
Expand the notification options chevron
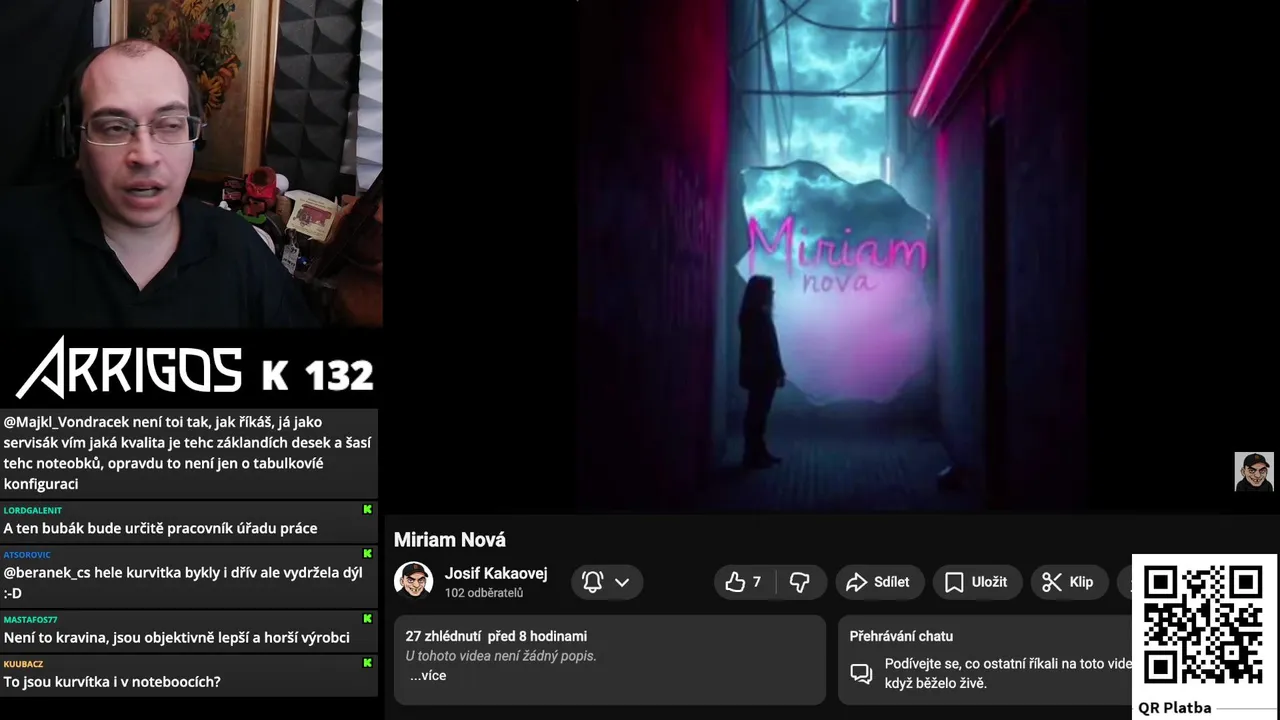tap(622, 582)
